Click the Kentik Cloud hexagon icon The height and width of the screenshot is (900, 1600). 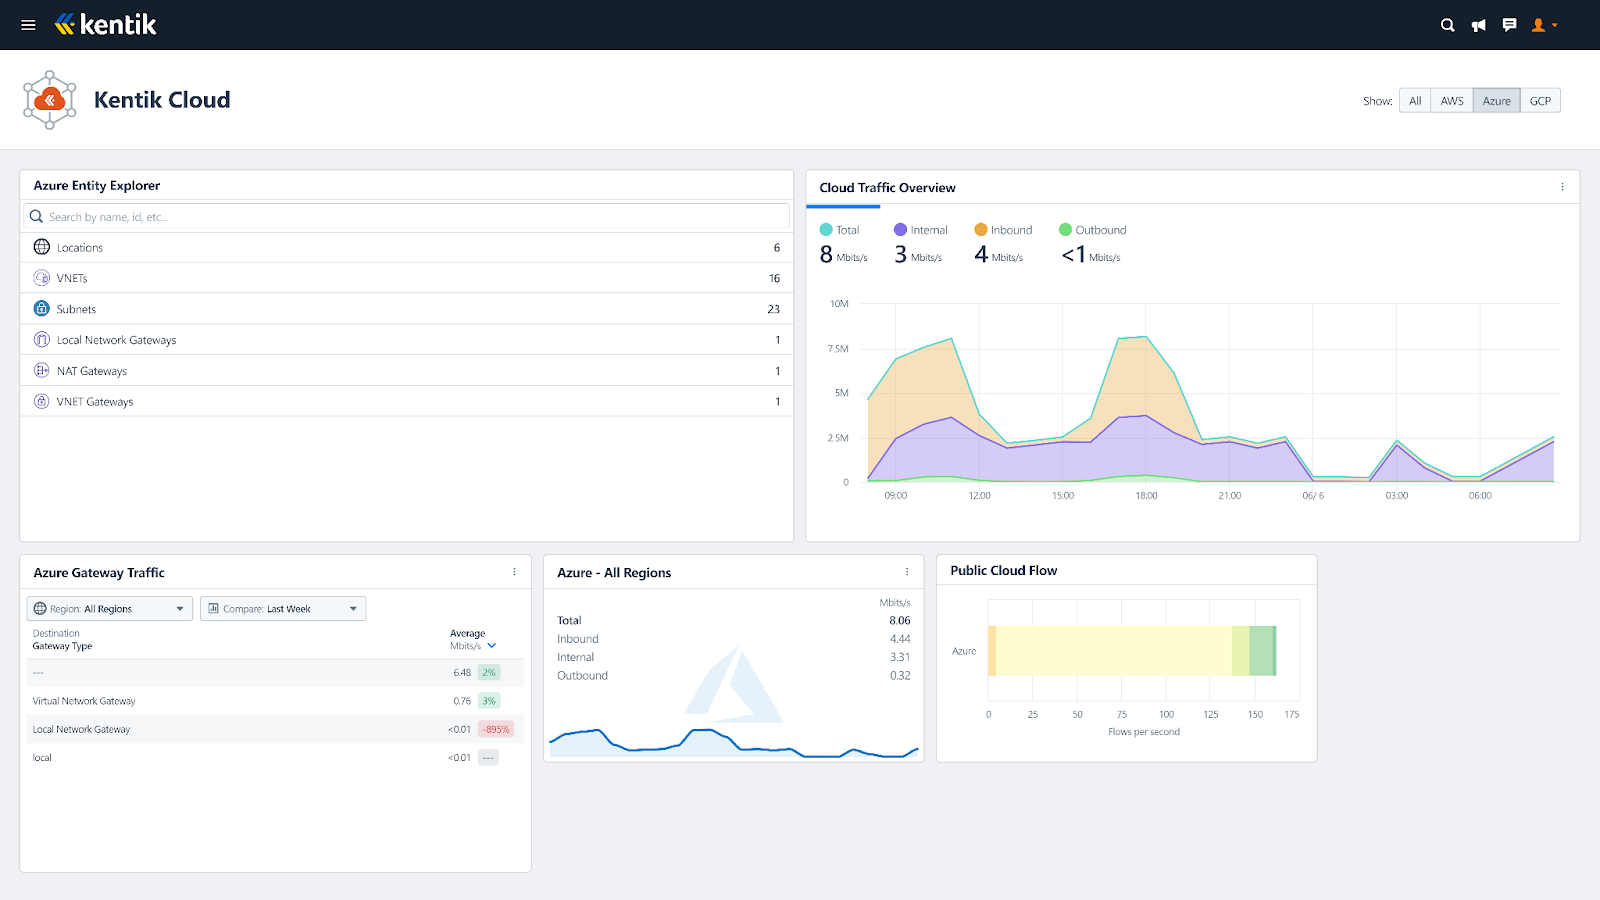click(x=50, y=100)
